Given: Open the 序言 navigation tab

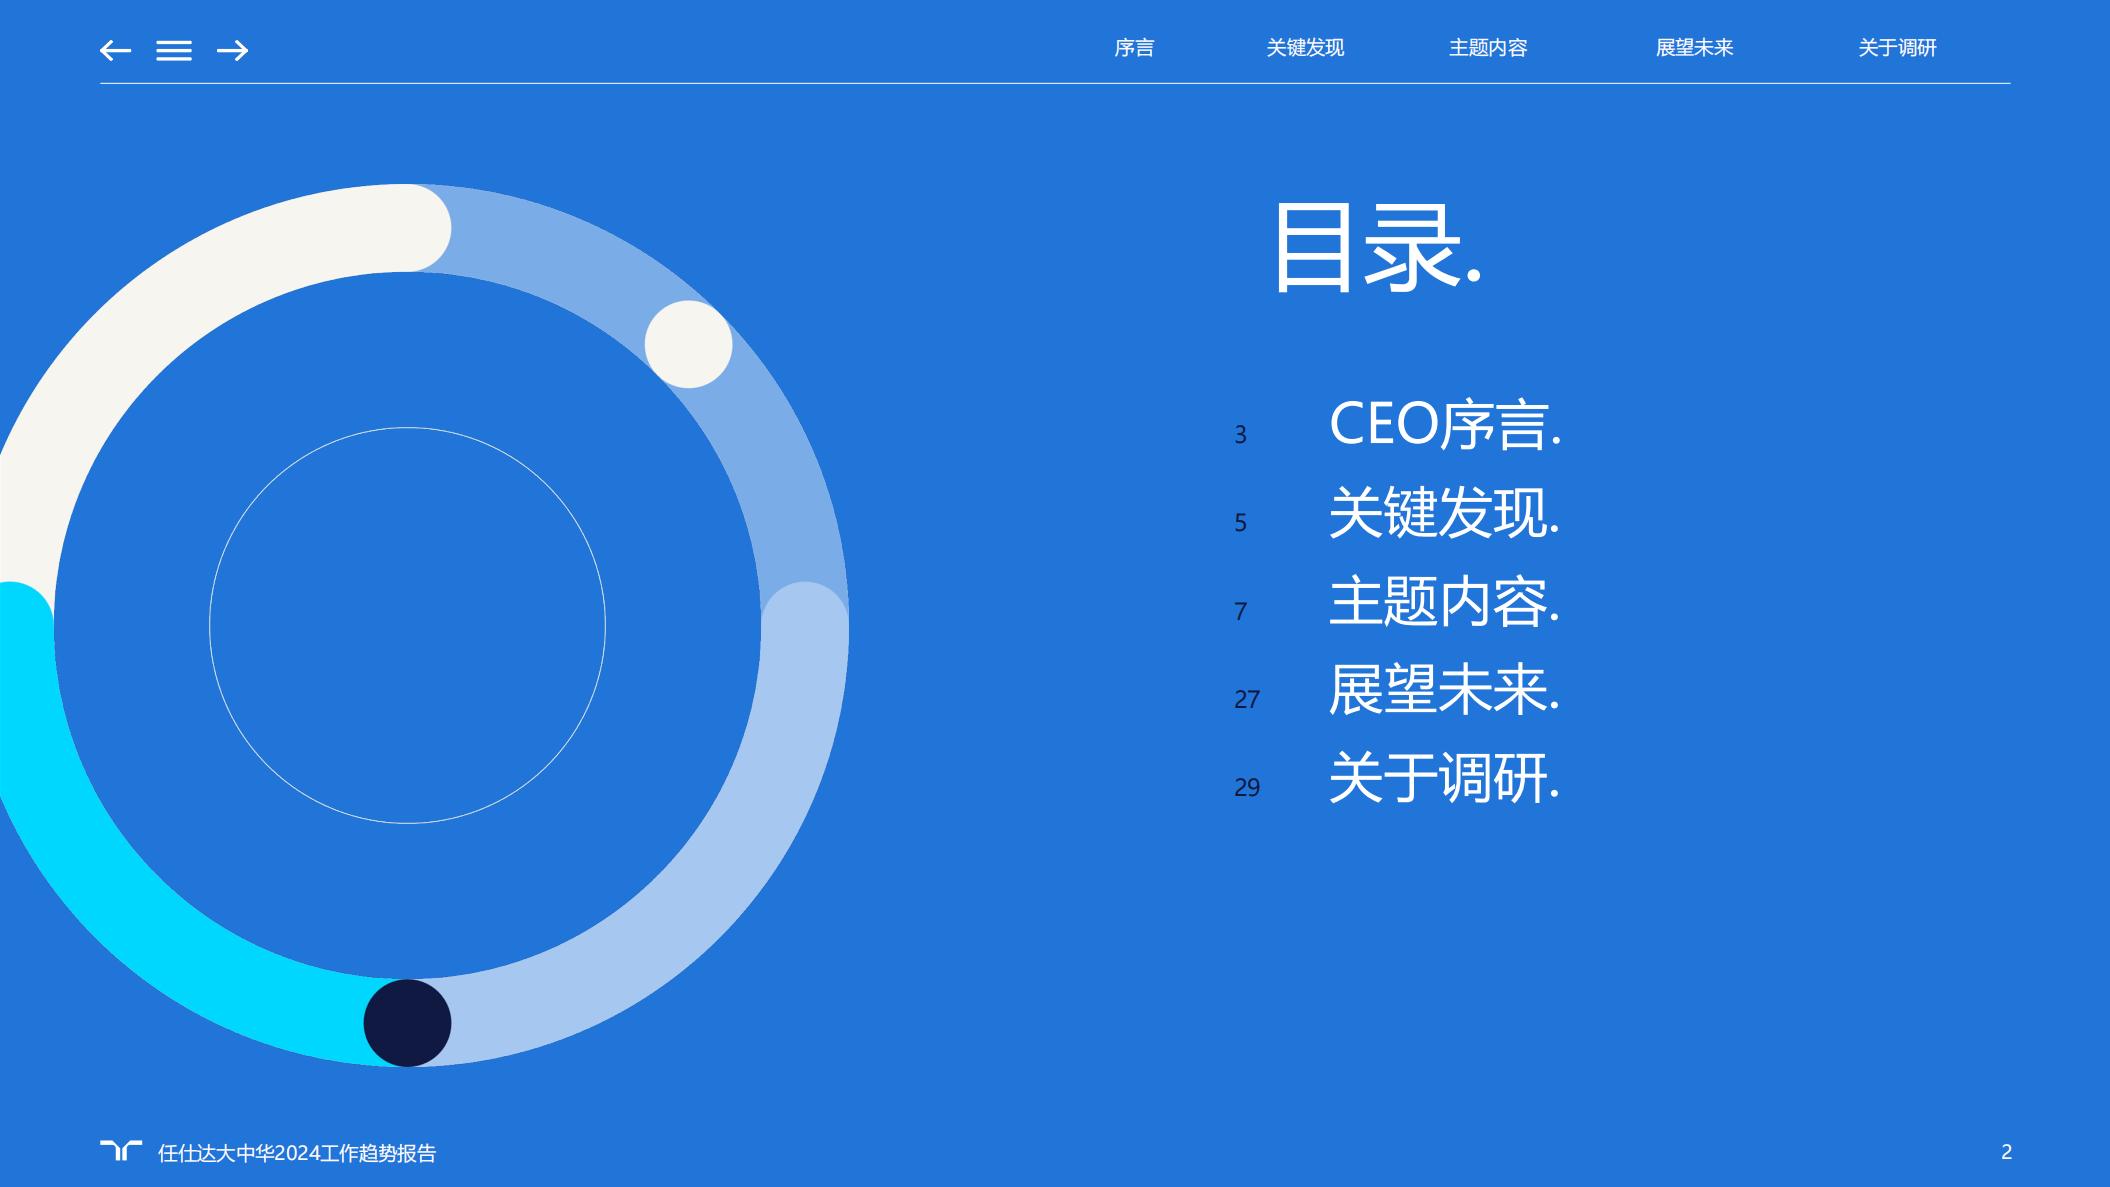Looking at the screenshot, I should click(1134, 48).
